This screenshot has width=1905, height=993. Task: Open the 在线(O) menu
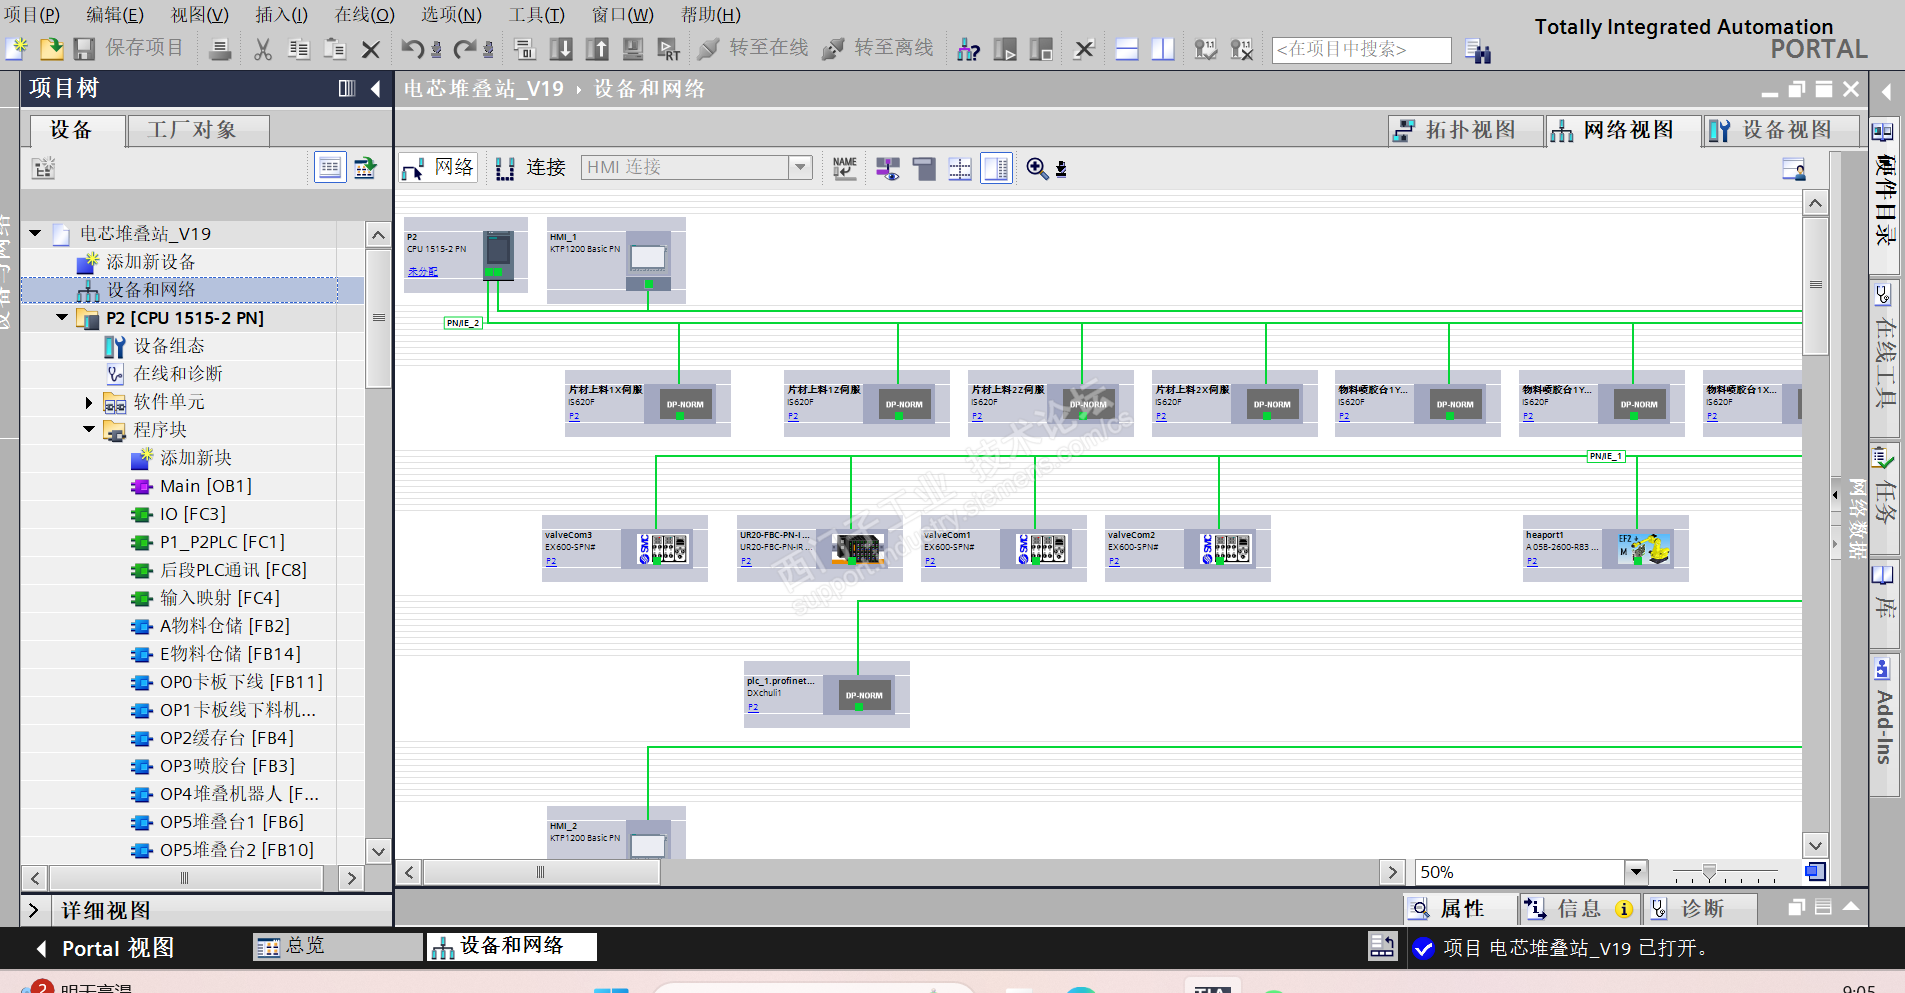[x=364, y=15]
